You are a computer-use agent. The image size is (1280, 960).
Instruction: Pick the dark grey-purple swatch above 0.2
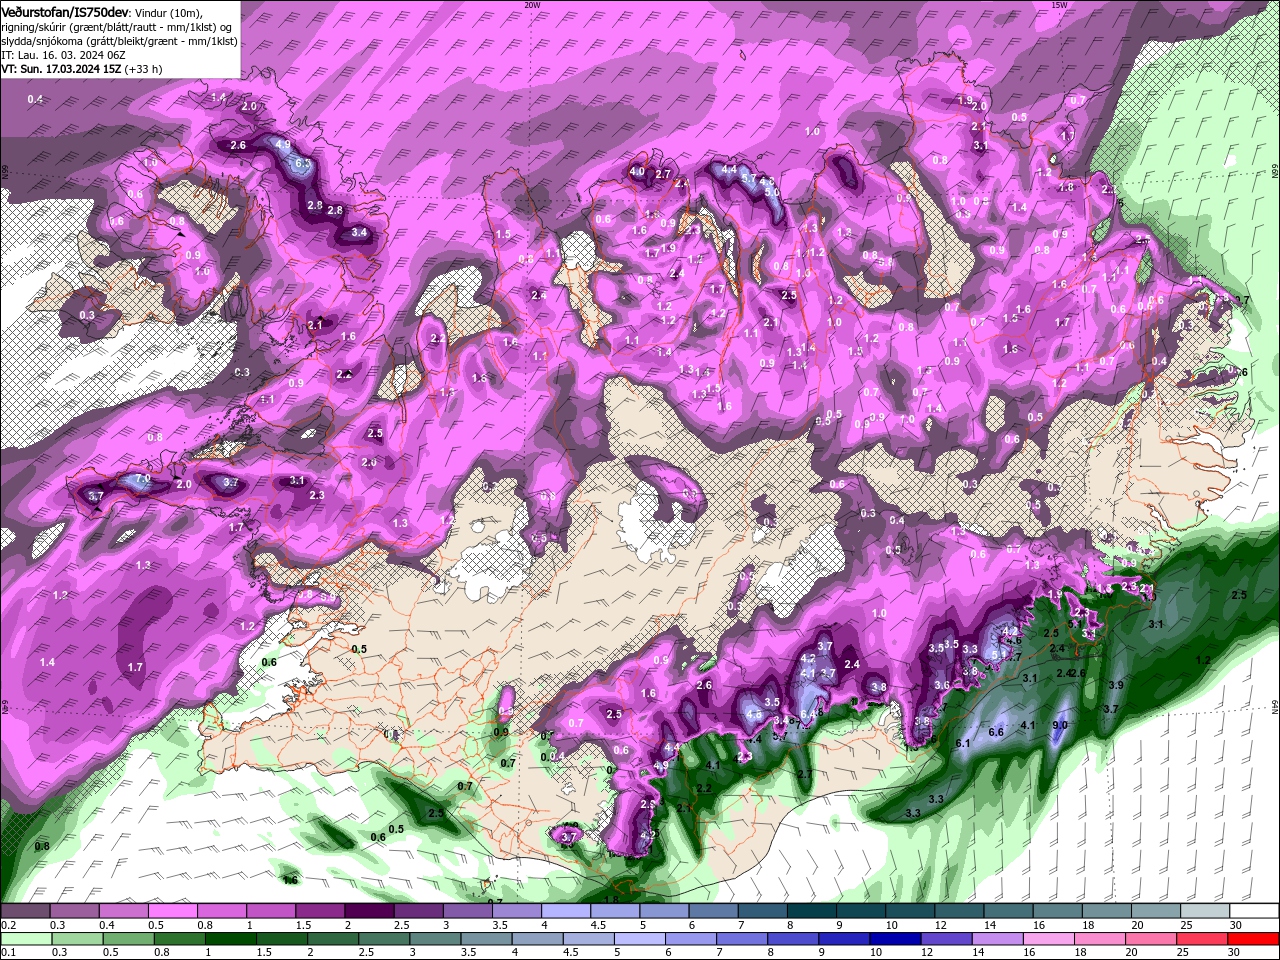click(25, 911)
